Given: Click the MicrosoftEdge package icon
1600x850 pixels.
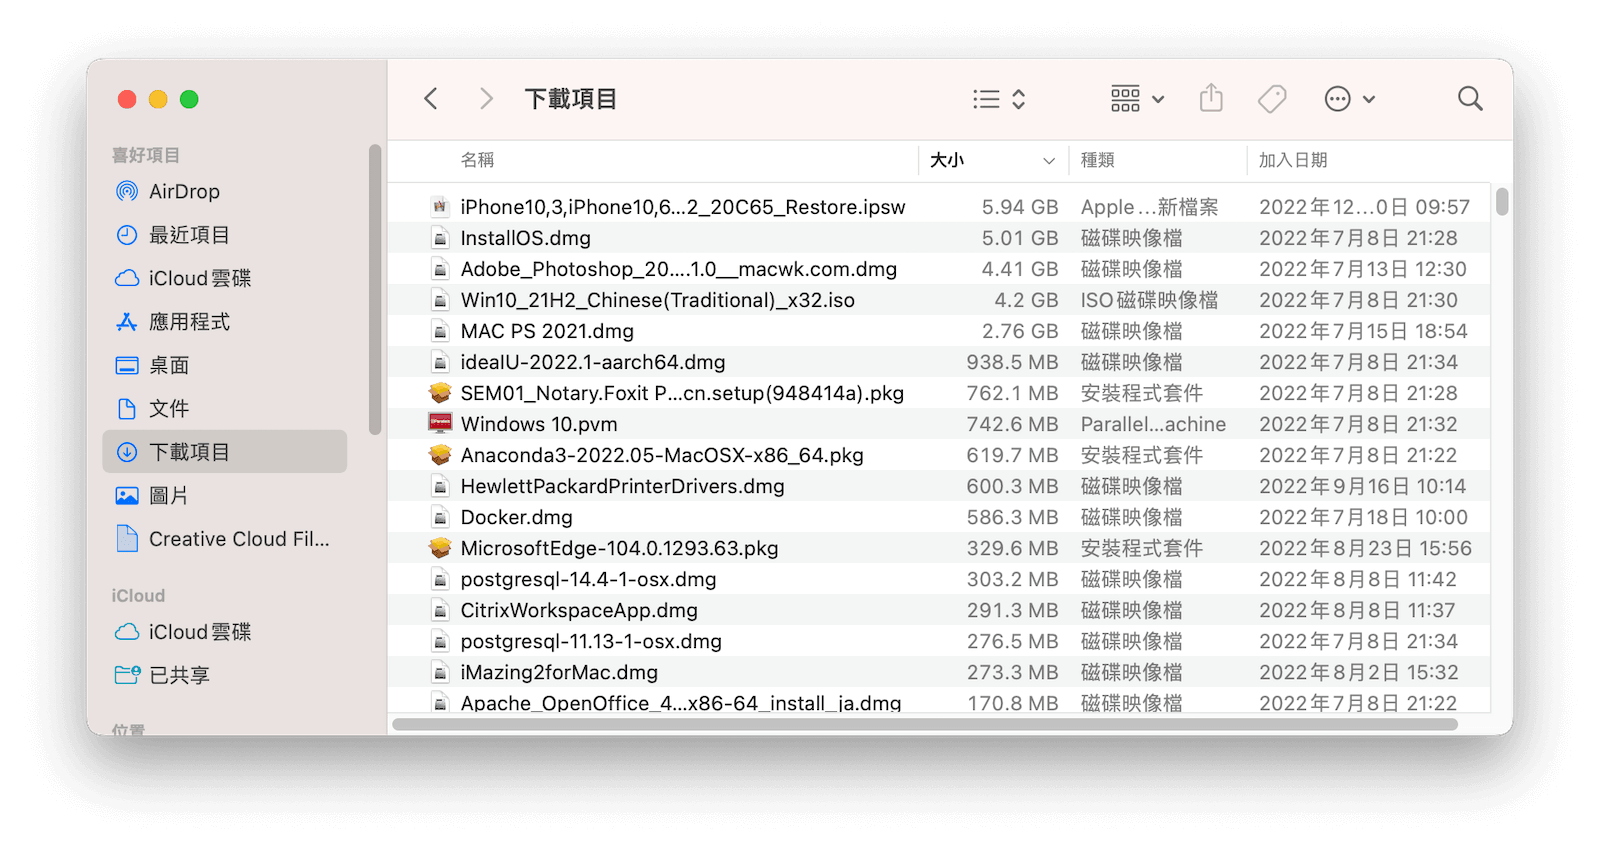Looking at the screenshot, I should 440,548.
